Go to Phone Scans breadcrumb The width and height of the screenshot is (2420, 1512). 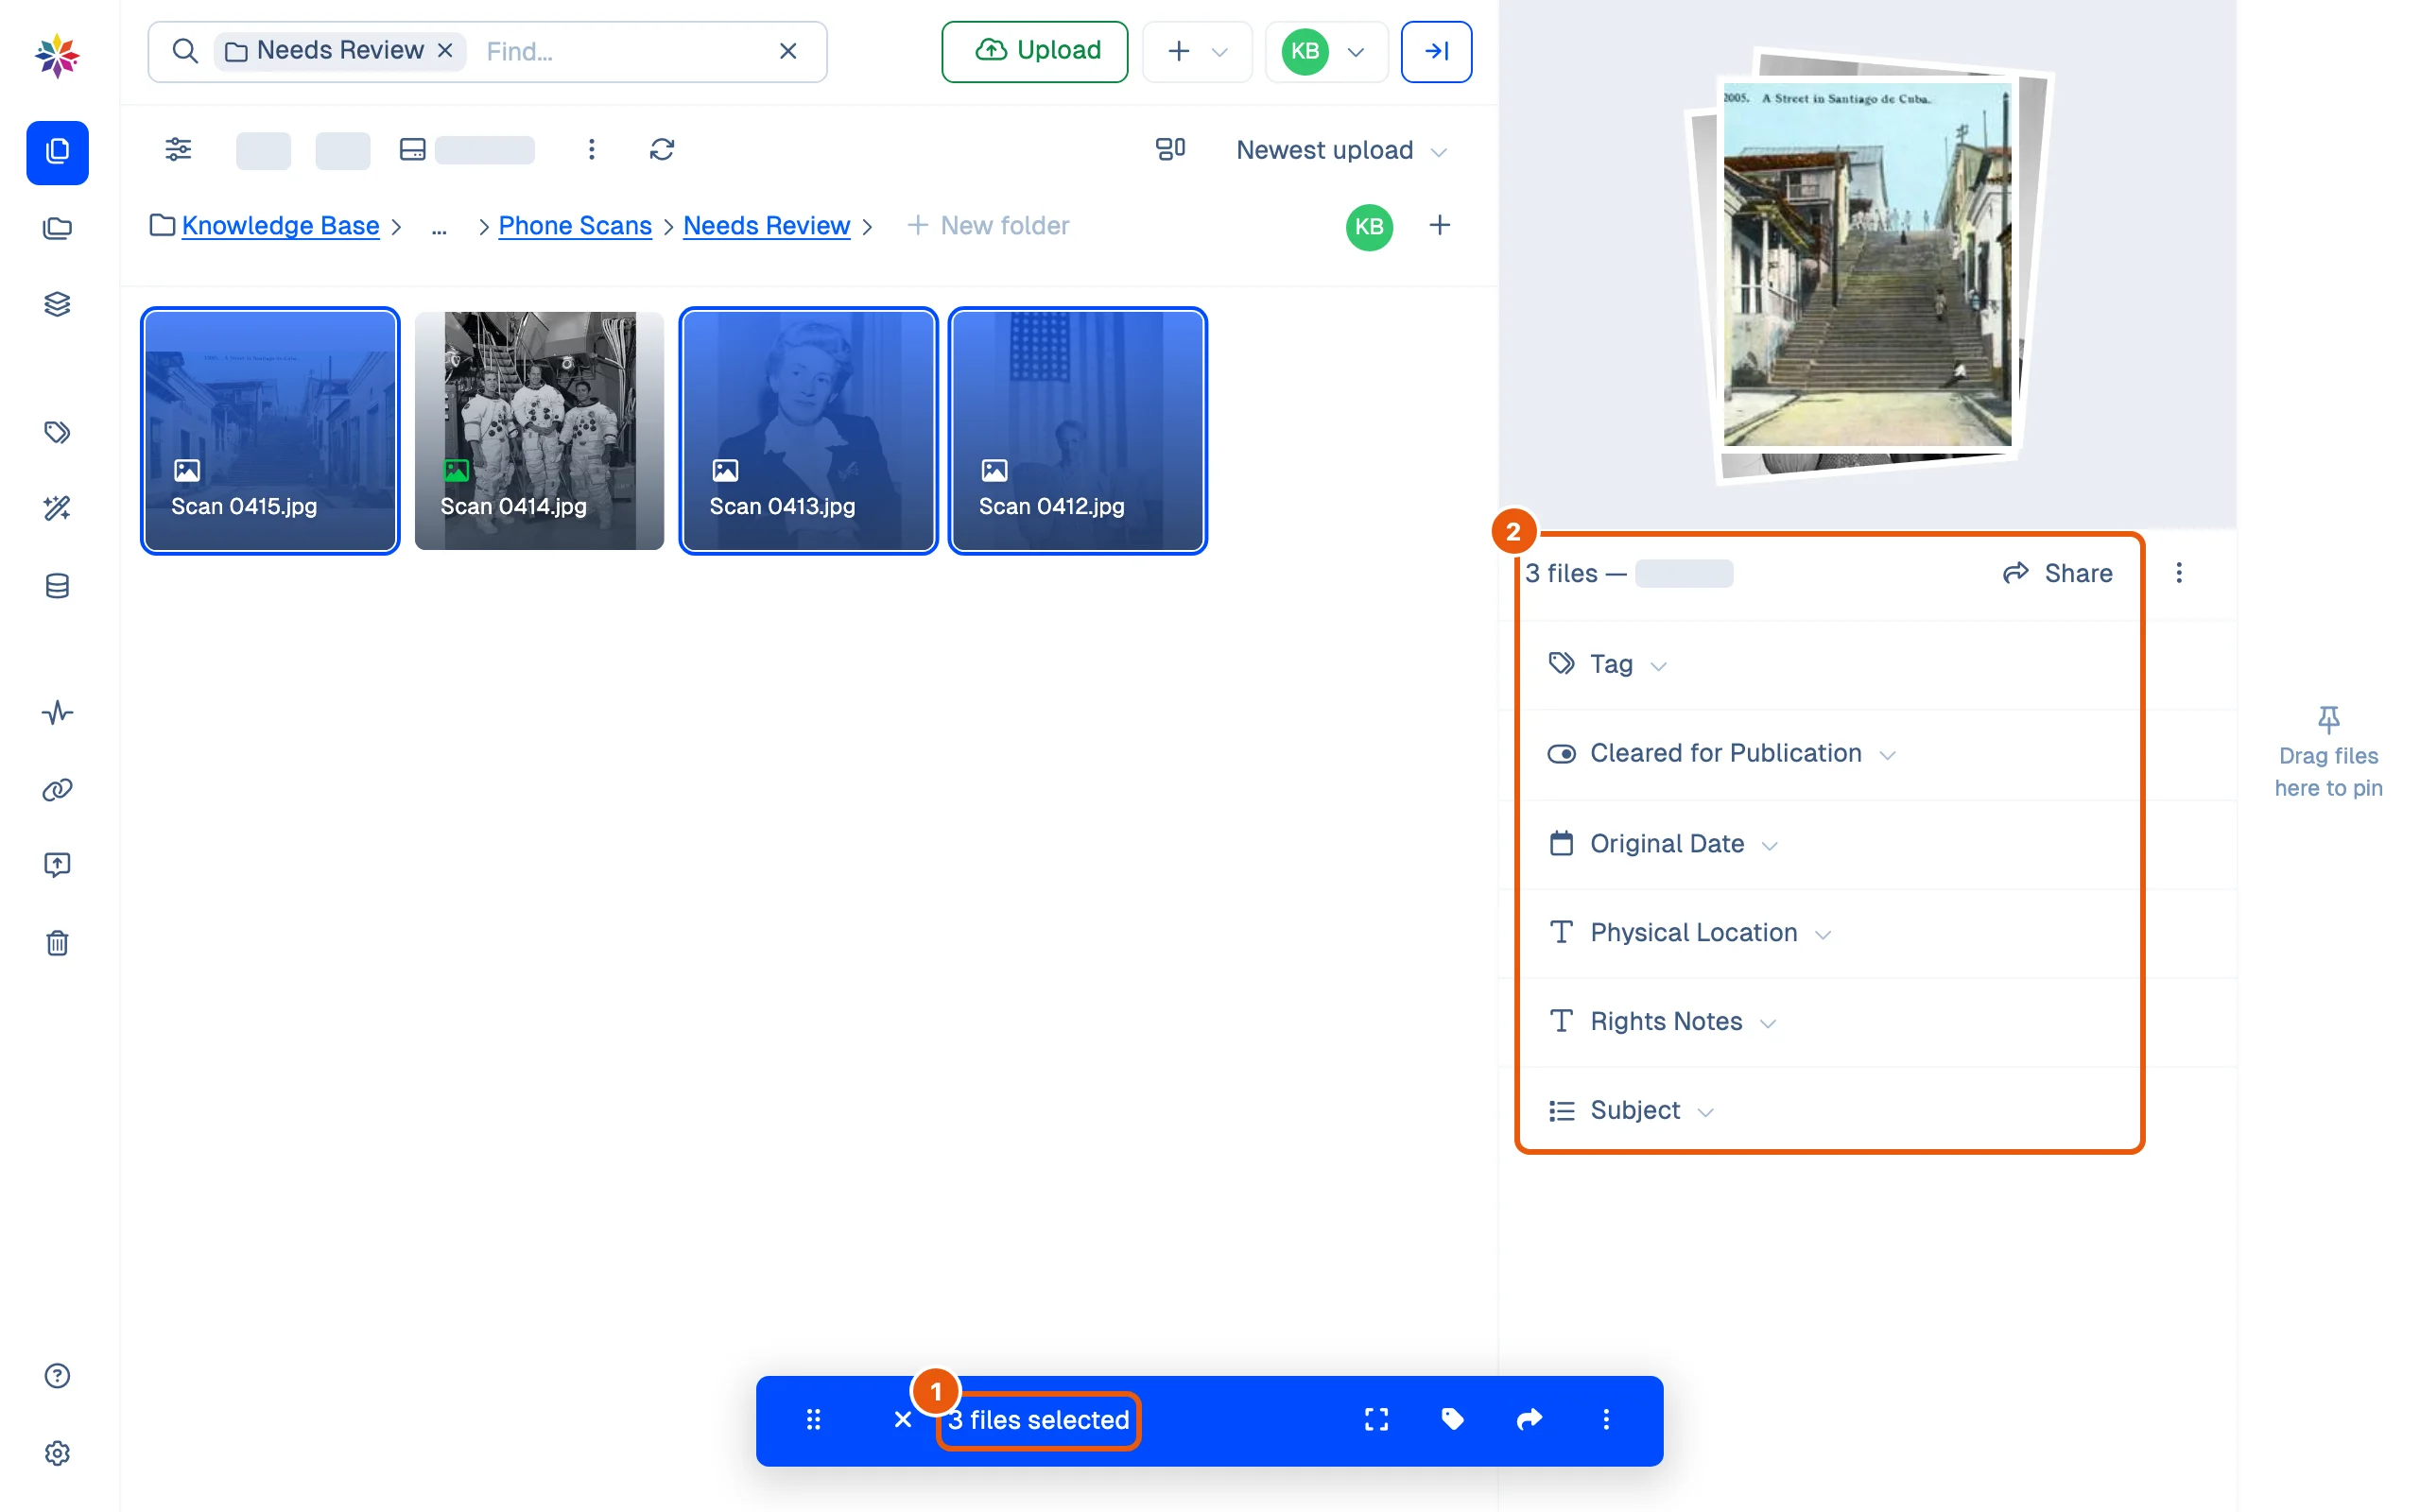coord(575,226)
